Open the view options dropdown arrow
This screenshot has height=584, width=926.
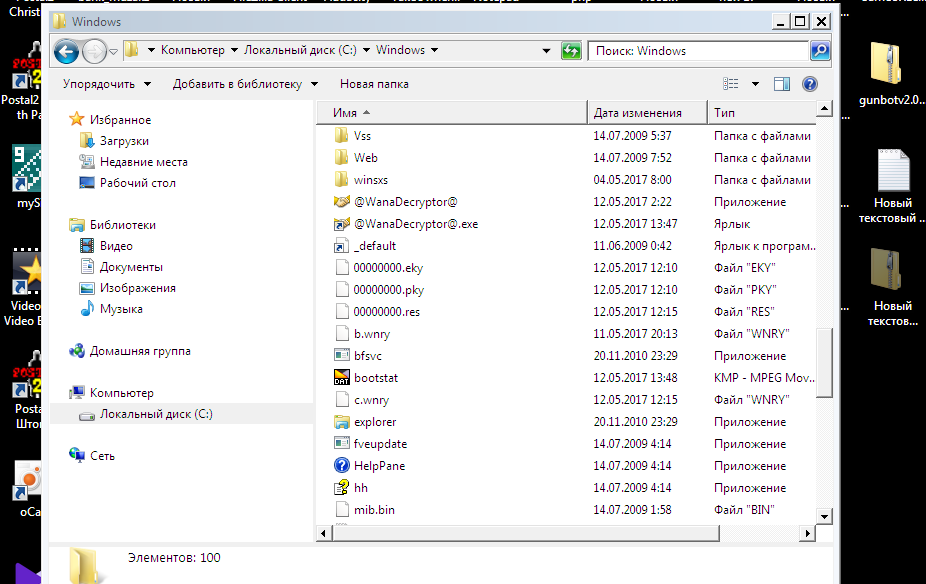pos(755,84)
